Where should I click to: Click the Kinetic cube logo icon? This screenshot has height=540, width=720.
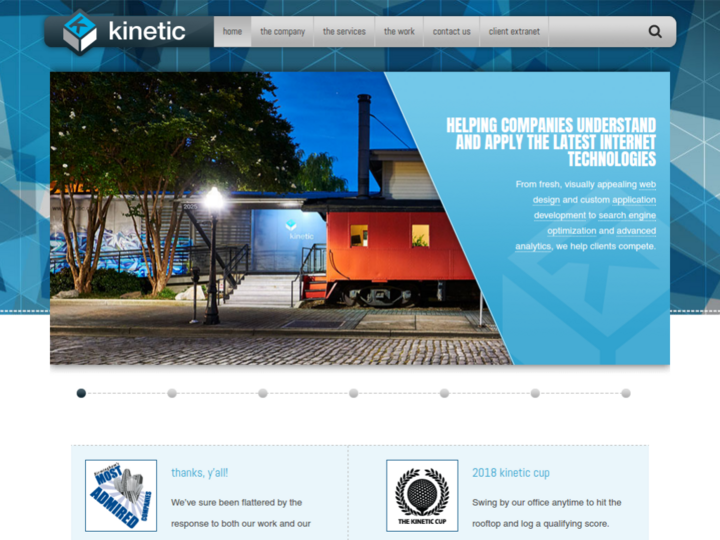tap(79, 30)
